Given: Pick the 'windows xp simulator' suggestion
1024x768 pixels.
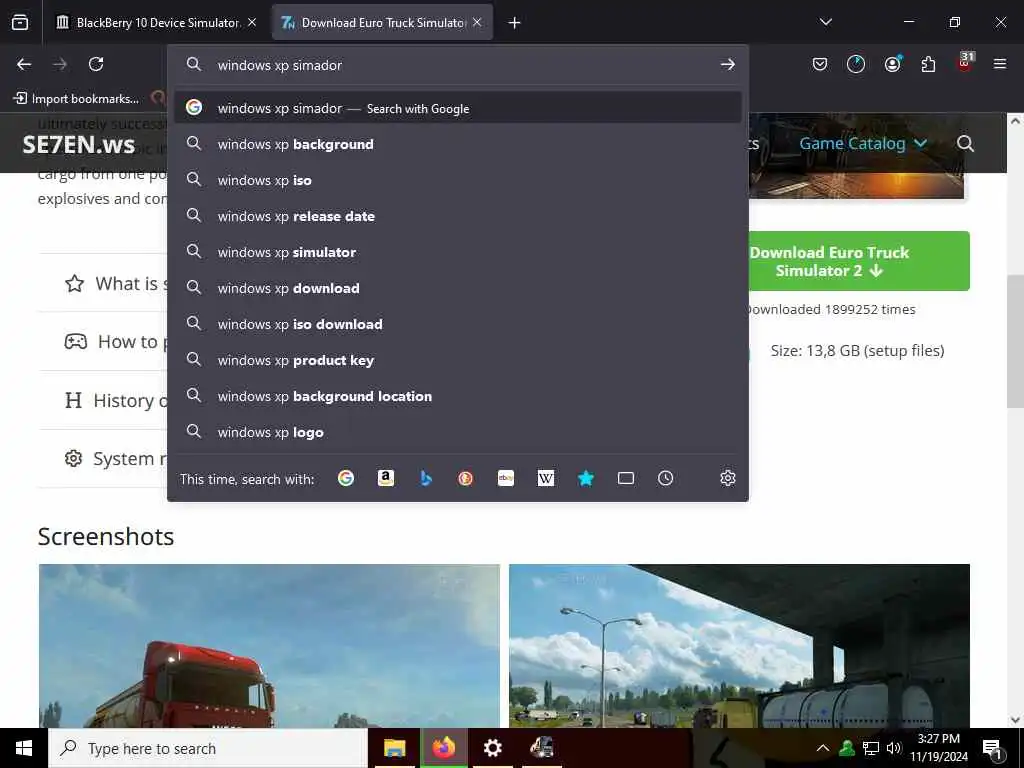Looking at the screenshot, I should (x=458, y=251).
